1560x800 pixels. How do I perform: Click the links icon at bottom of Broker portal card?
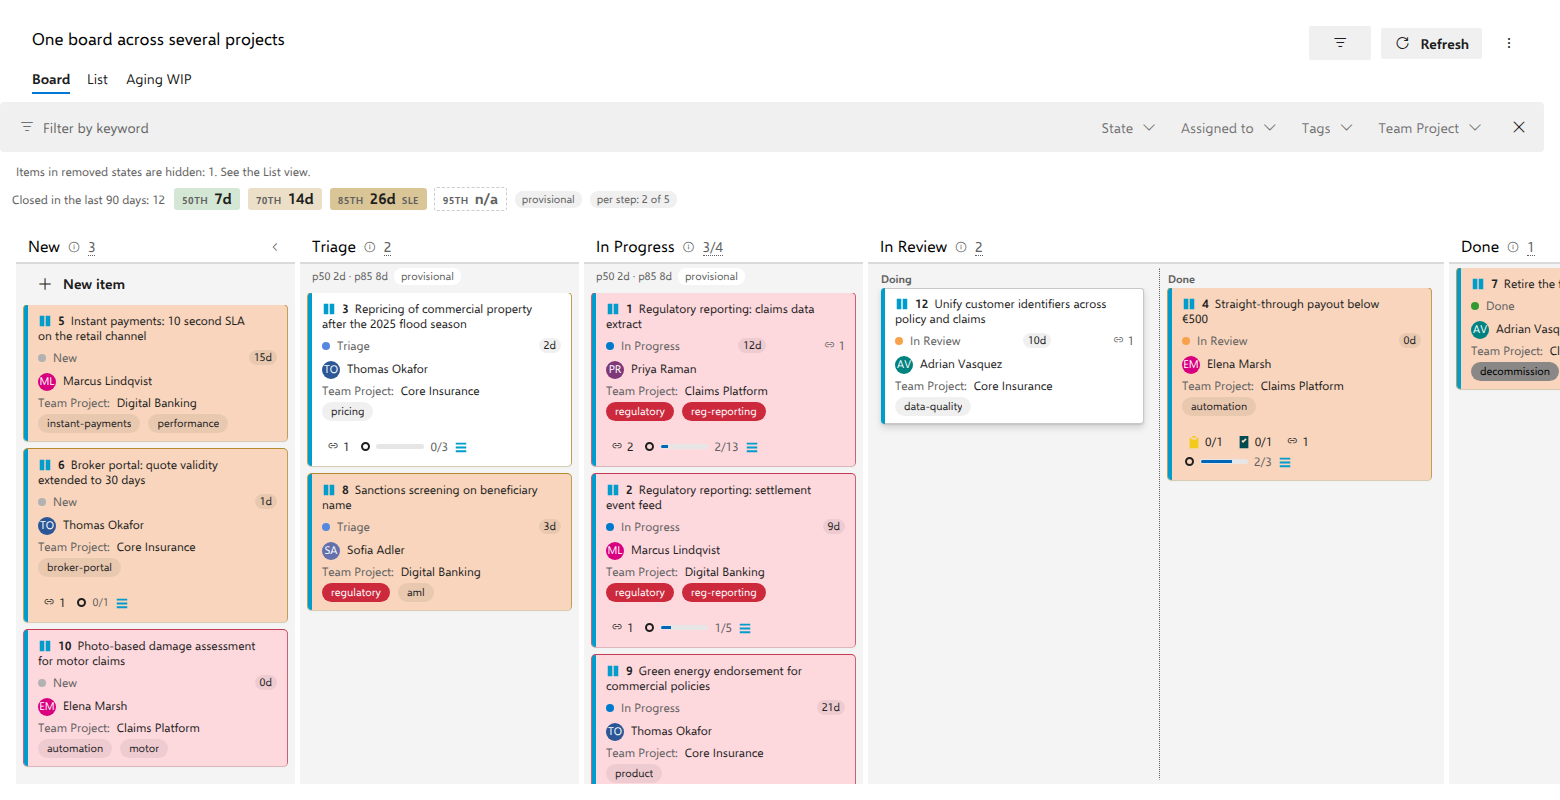point(49,603)
